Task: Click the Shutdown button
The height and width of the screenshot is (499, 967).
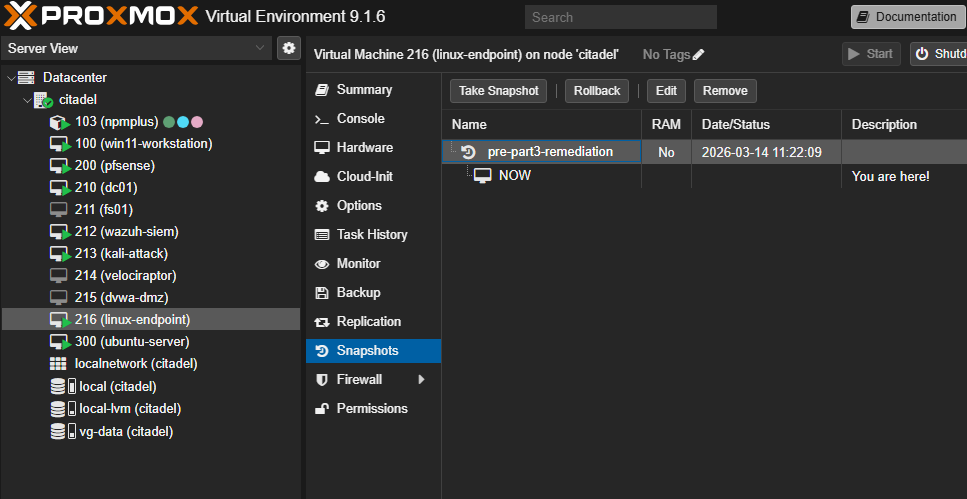Action: [x=939, y=54]
